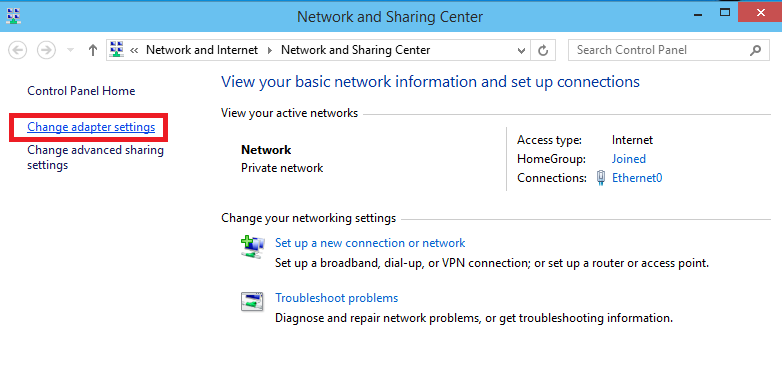
Task: Select Network and Internet breadcrumb
Action: (x=202, y=50)
